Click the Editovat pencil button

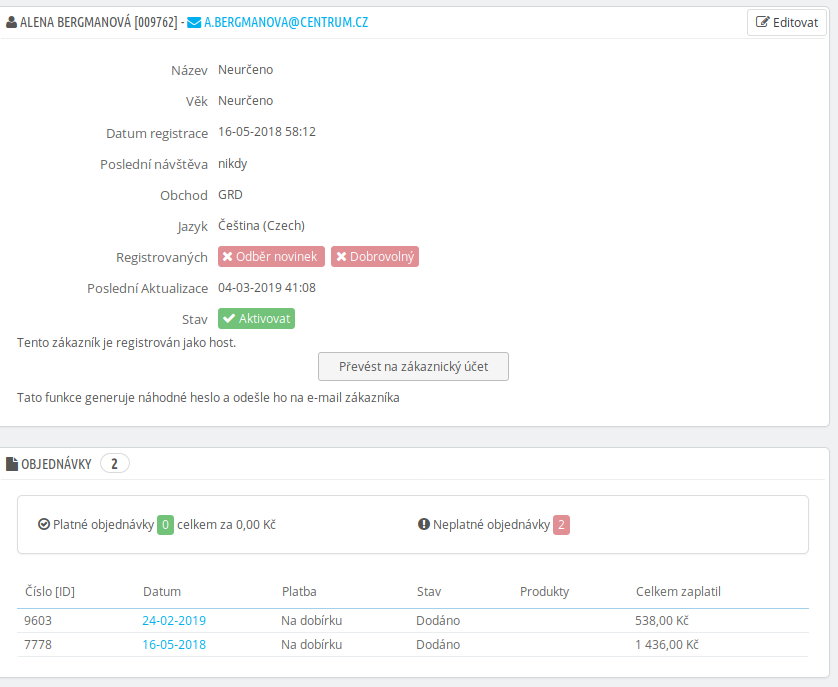coord(786,22)
